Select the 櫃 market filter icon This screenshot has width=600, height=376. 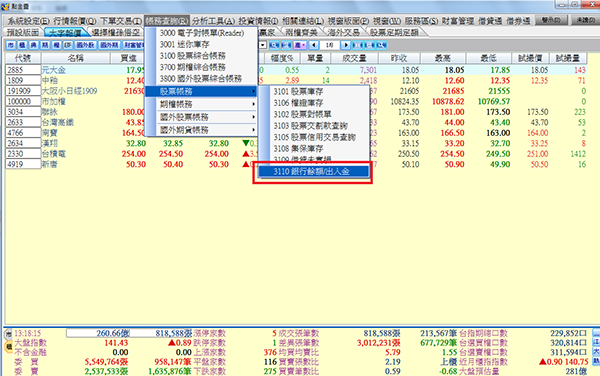(x=22, y=45)
